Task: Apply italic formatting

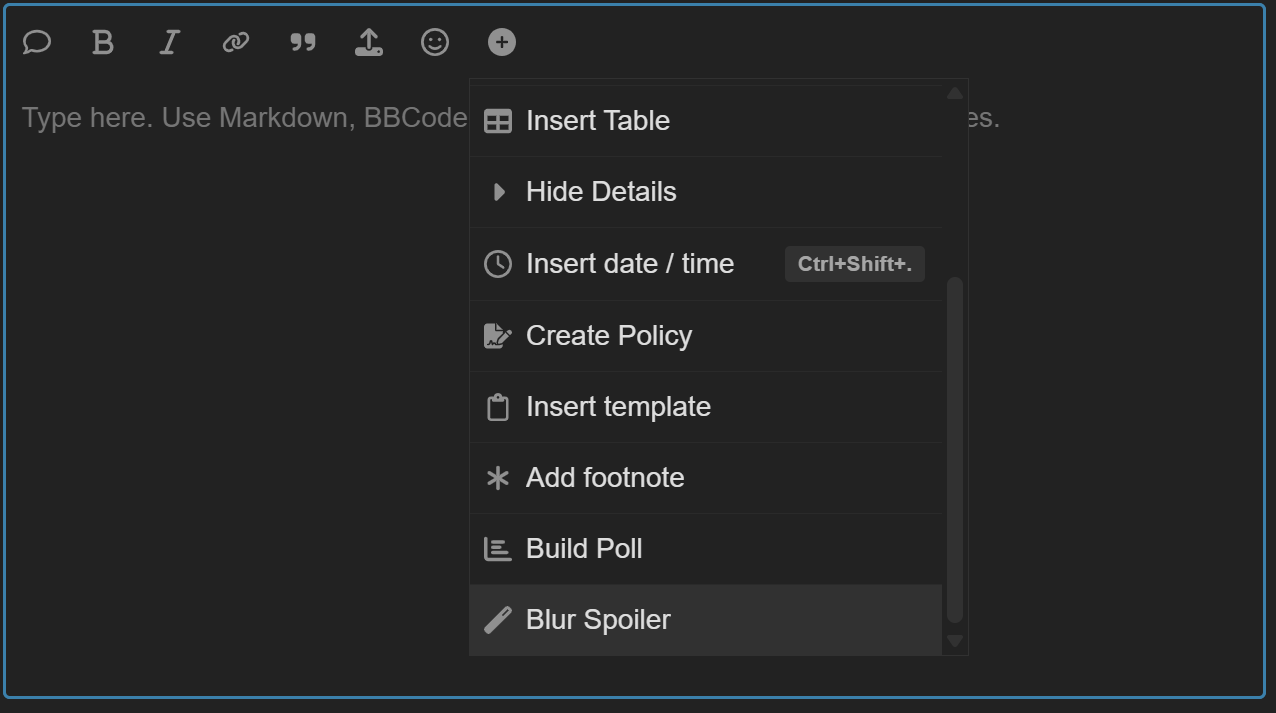Action: click(169, 42)
